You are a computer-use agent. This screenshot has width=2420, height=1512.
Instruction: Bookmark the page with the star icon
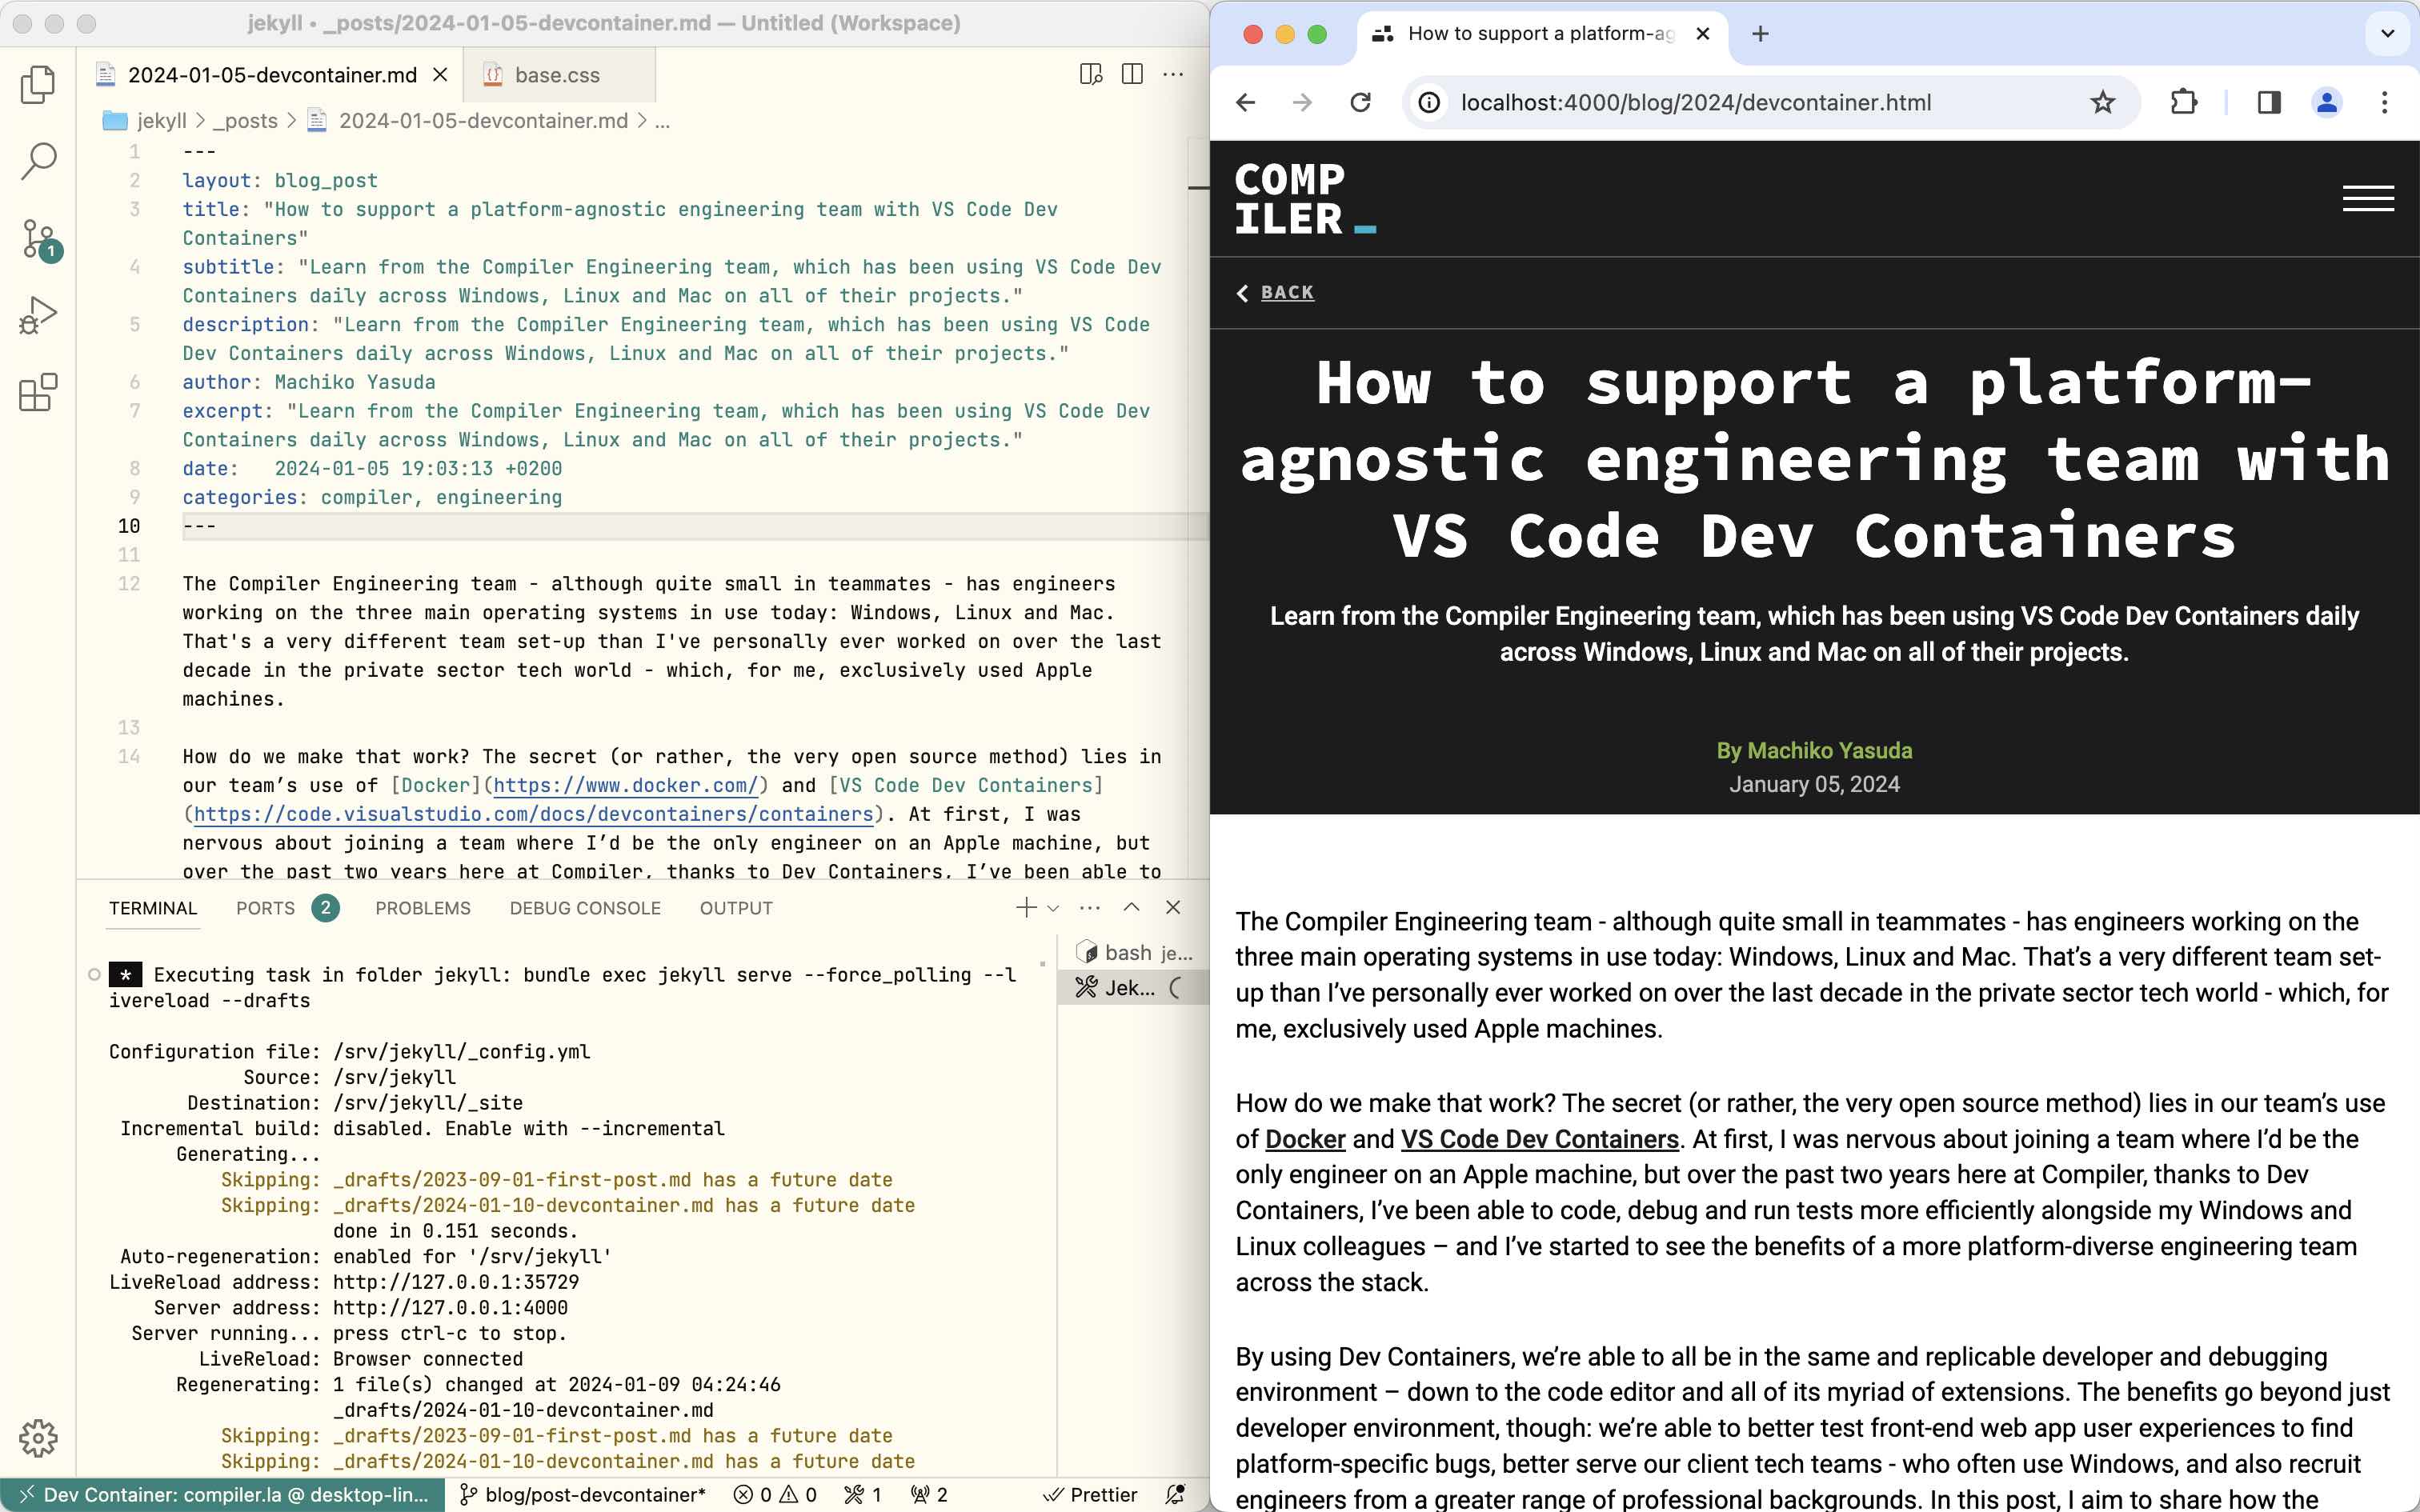tap(2103, 102)
